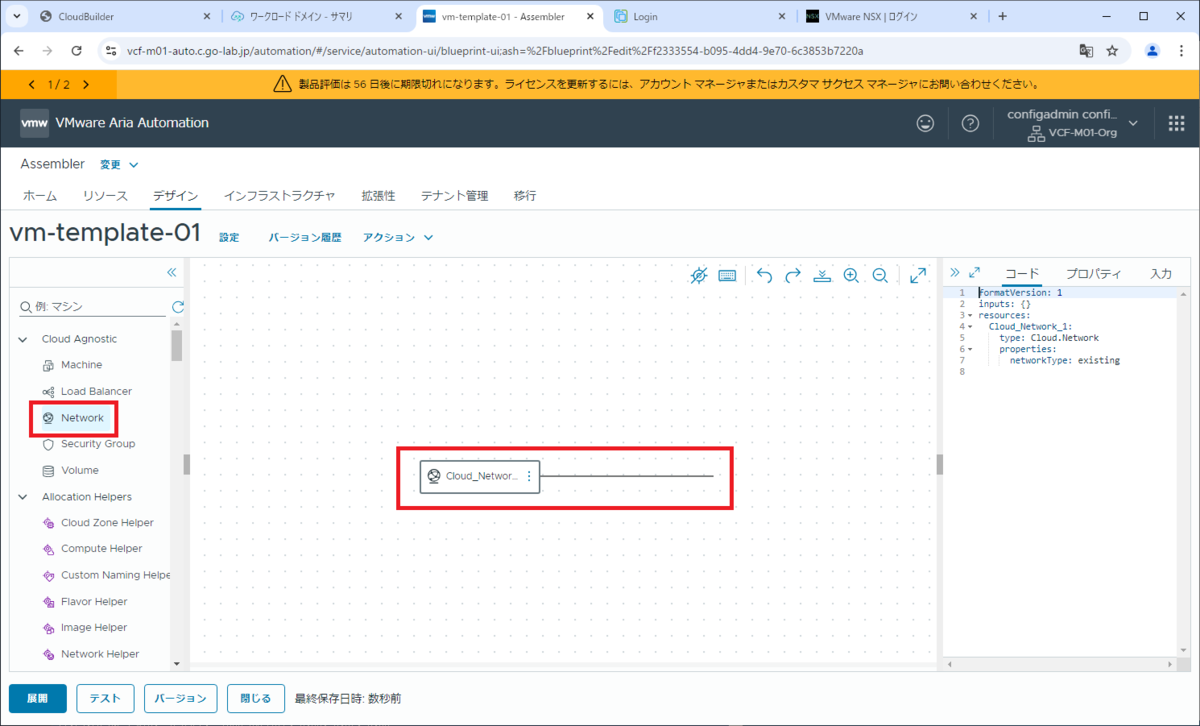
Task: Click the resource search field
Action: [92, 307]
